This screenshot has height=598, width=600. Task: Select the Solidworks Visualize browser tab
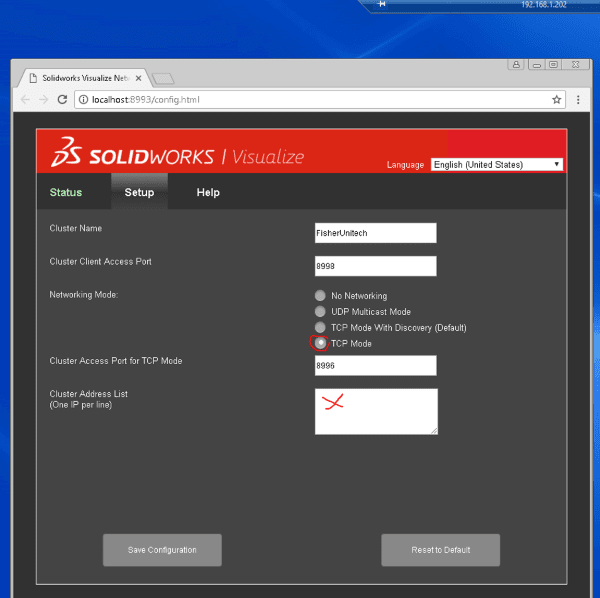click(x=86, y=78)
